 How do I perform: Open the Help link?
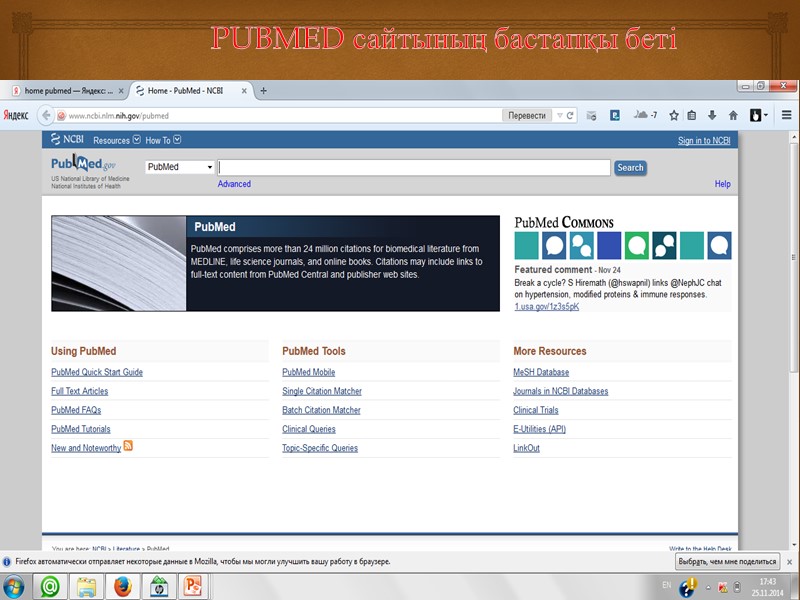coord(722,184)
